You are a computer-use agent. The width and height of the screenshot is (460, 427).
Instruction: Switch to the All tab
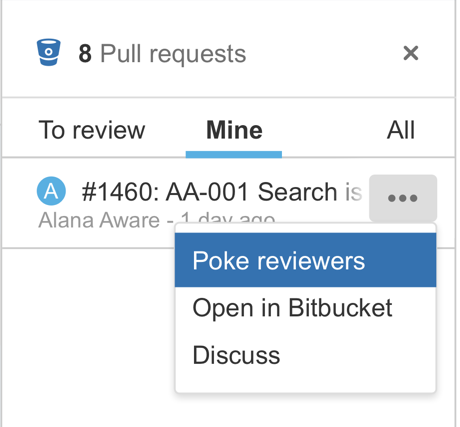[401, 130]
